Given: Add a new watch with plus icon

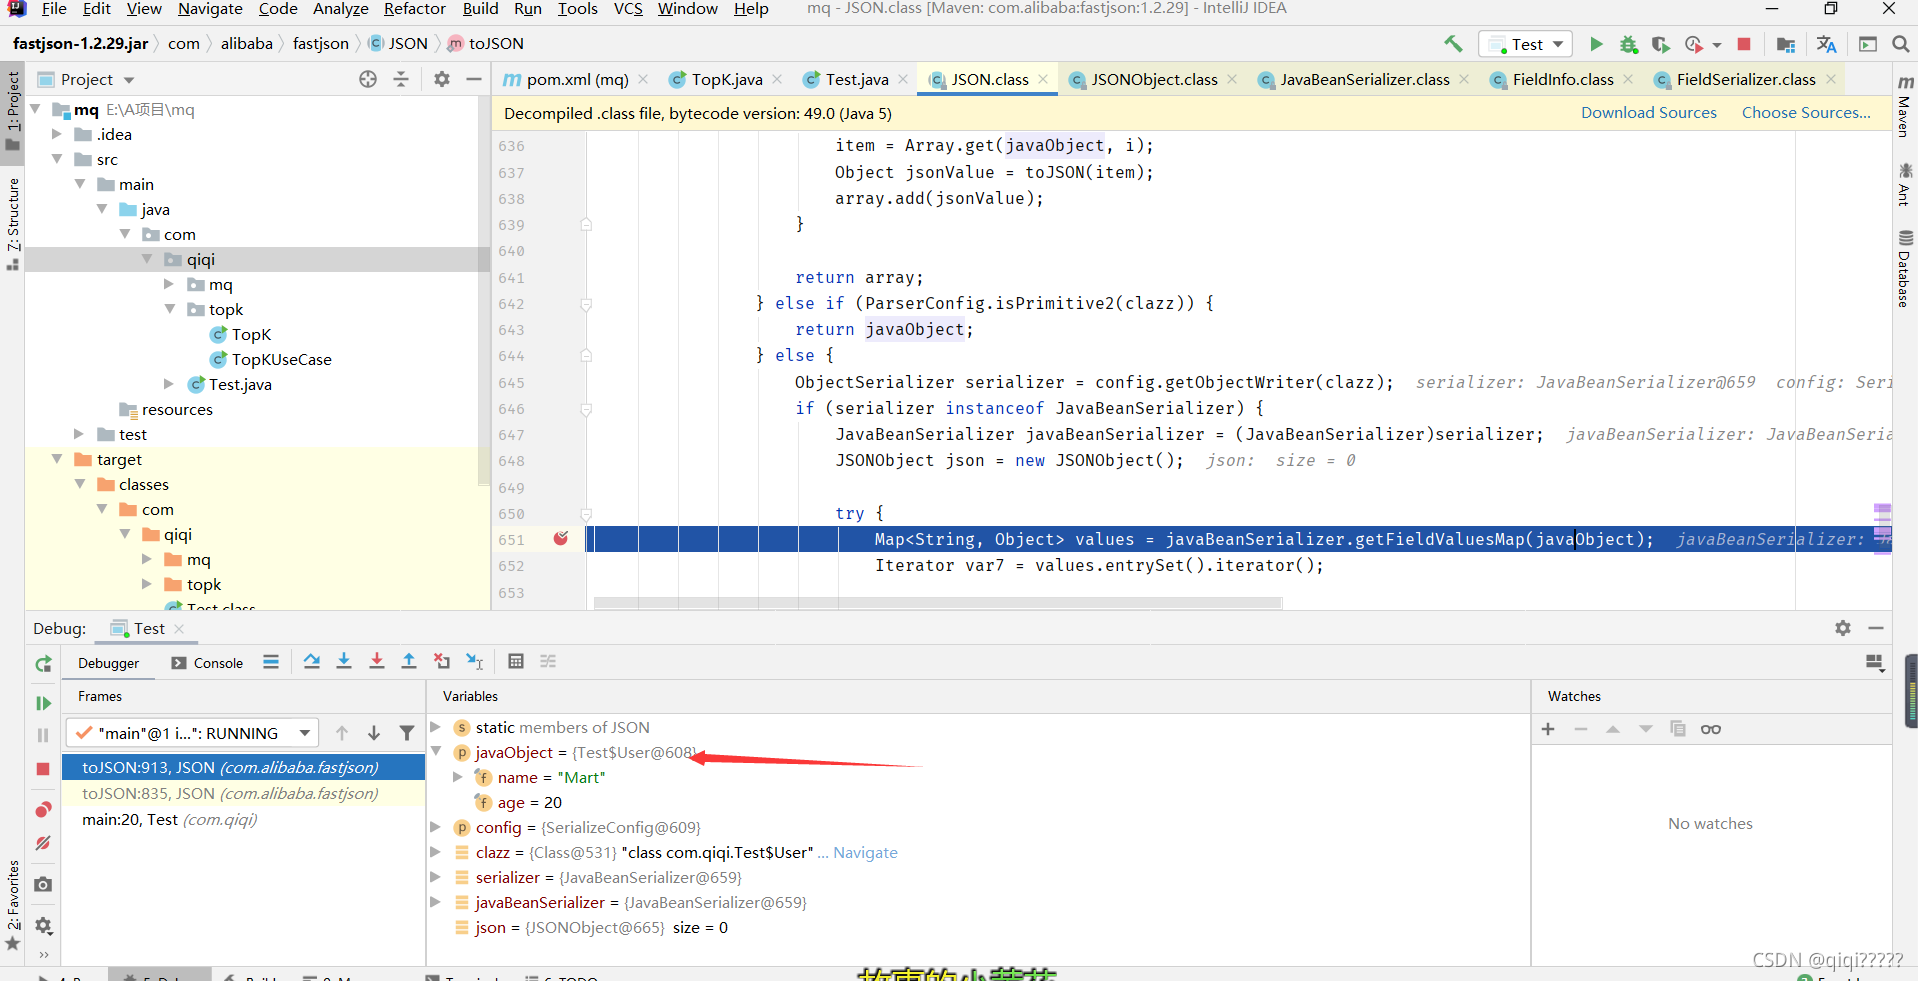Looking at the screenshot, I should click(x=1548, y=729).
